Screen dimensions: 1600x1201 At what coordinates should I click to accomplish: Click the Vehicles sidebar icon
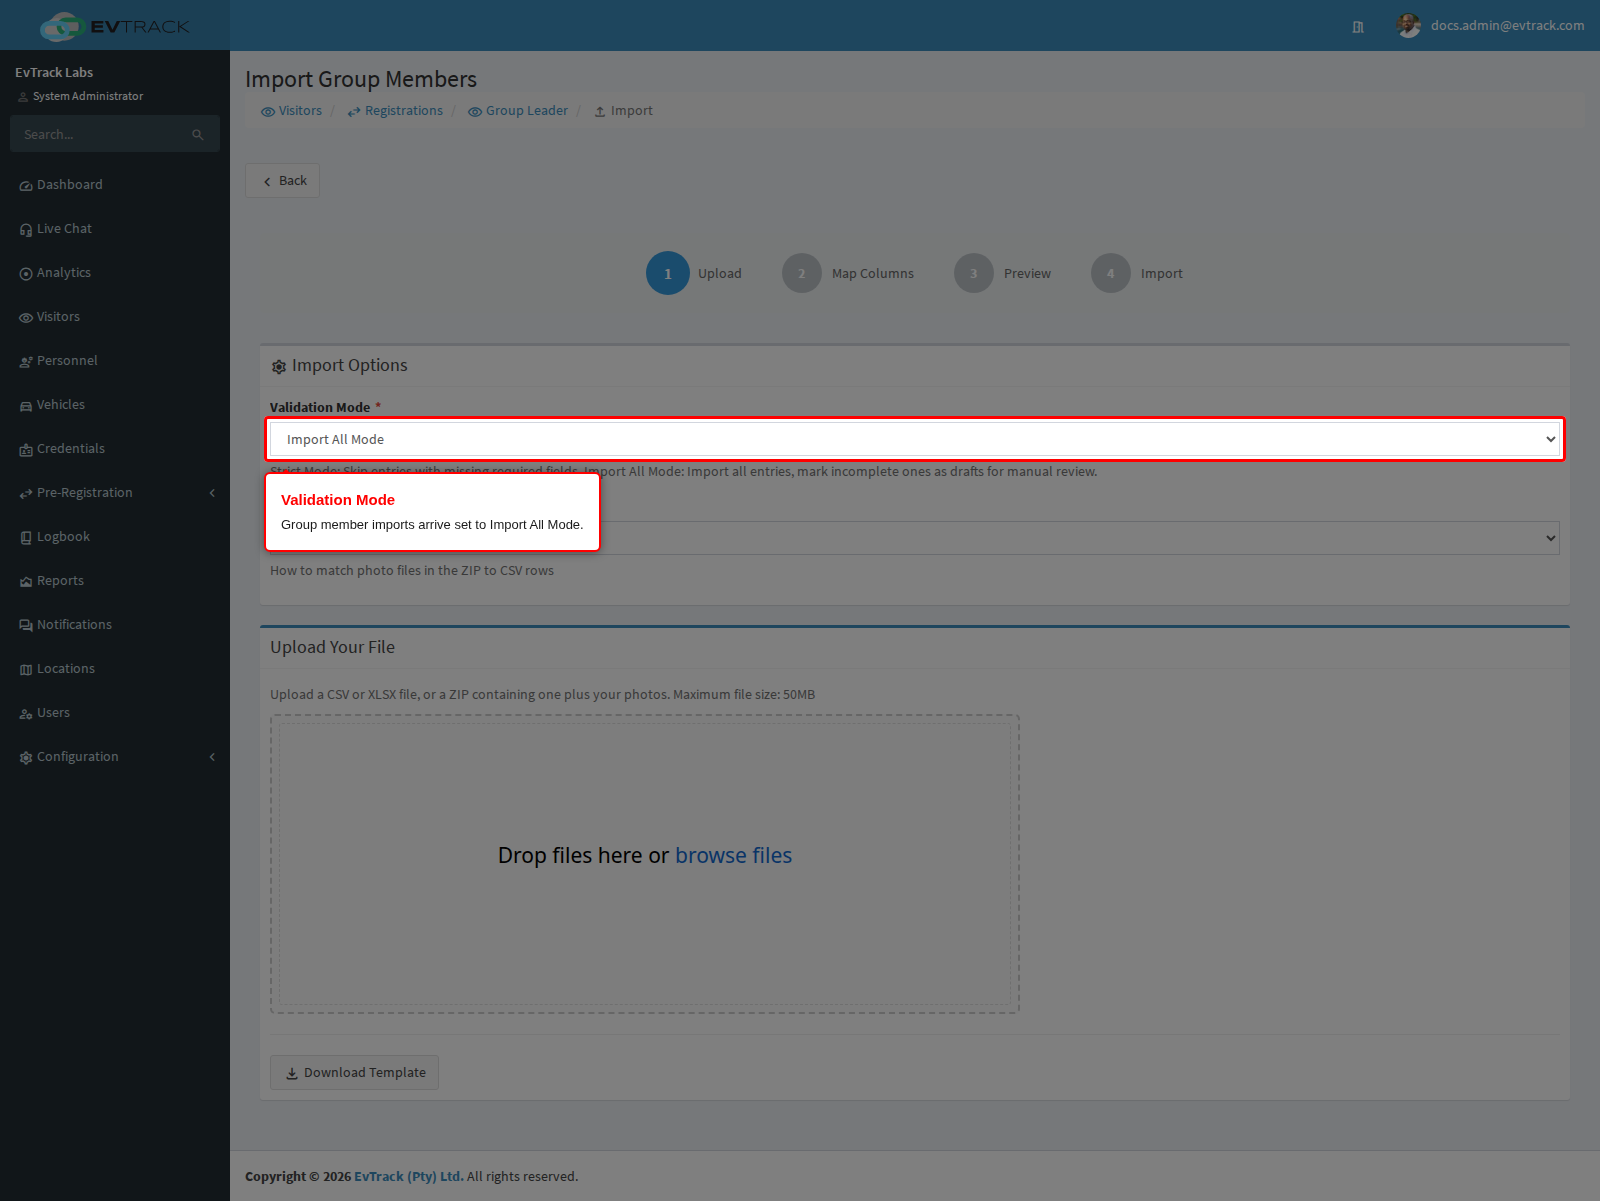[x=26, y=406]
